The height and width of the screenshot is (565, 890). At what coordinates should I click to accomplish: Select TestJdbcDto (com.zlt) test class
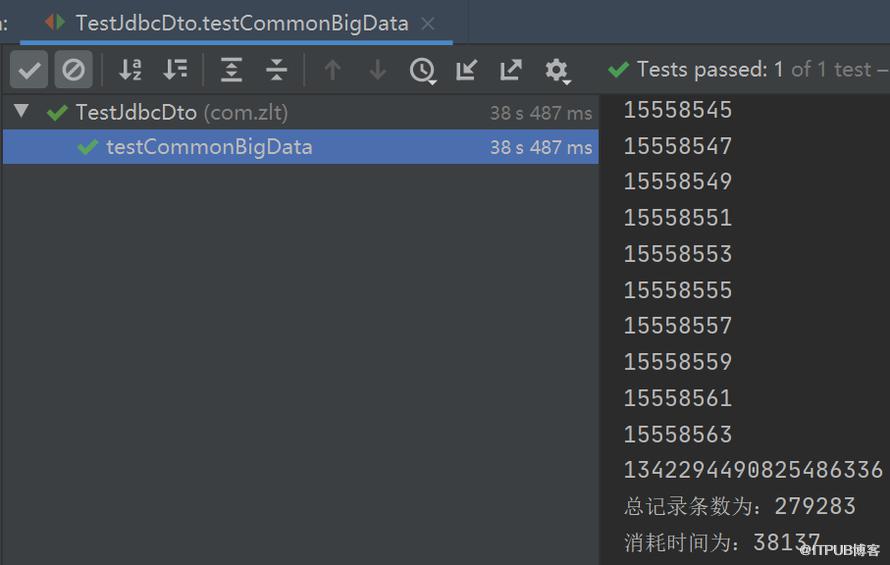pos(182,112)
